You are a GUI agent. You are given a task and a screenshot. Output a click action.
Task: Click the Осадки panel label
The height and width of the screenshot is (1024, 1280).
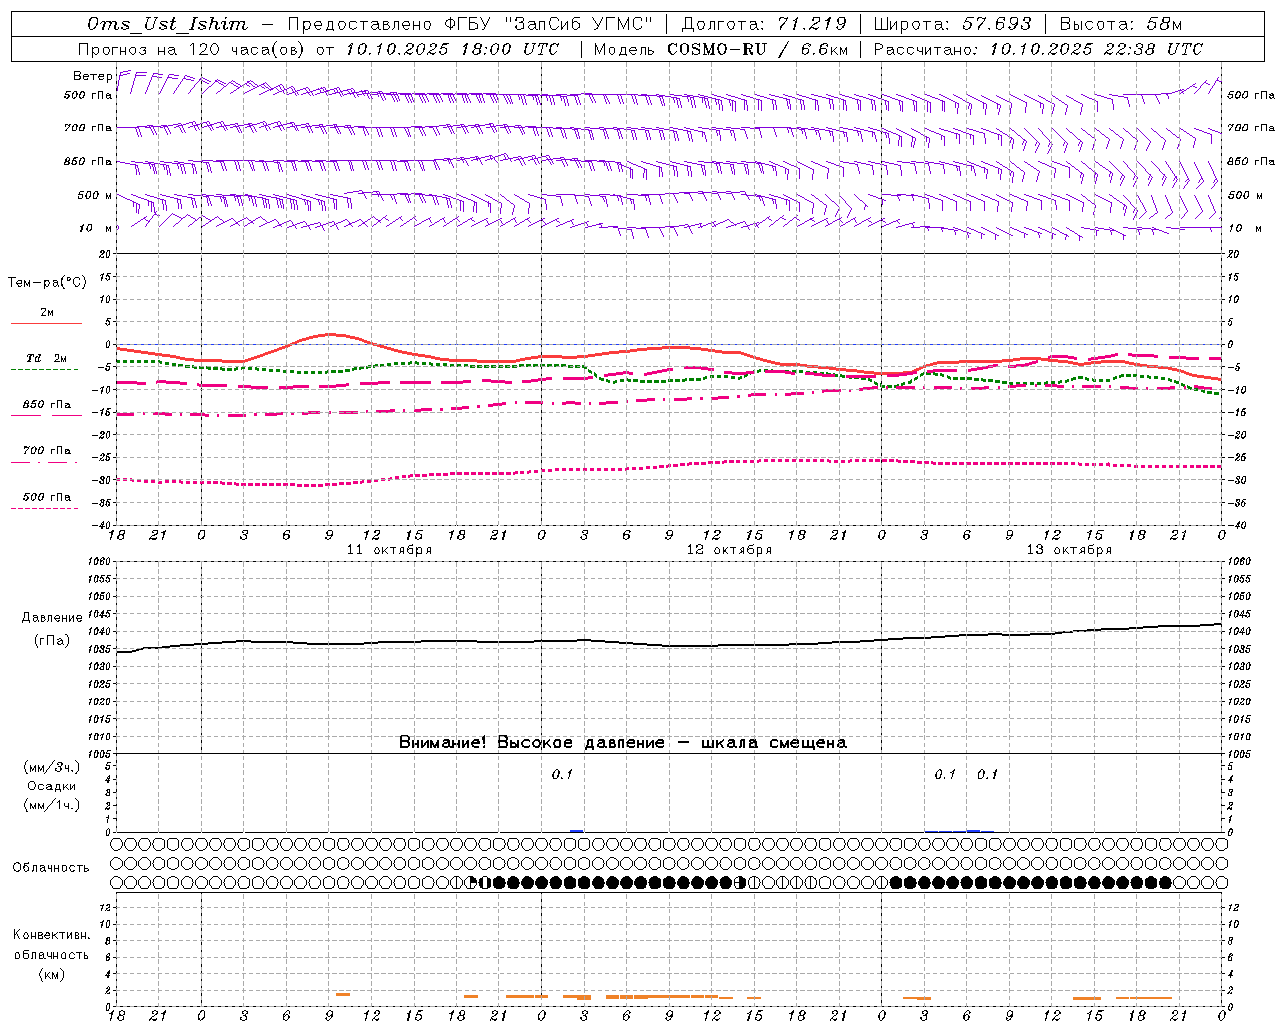(52, 786)
